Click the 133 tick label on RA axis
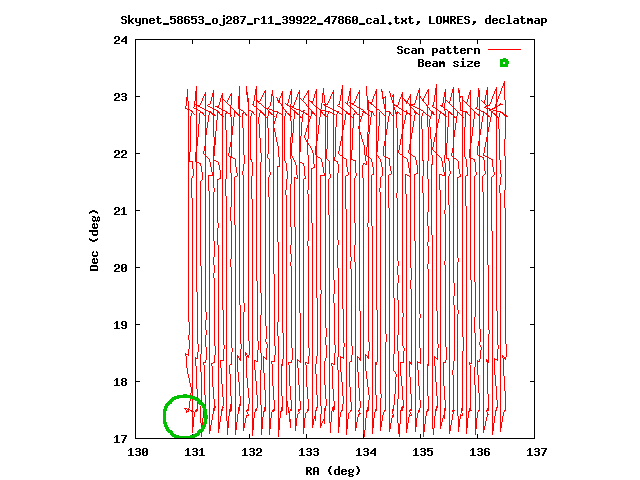The height and width of the screenshot is (480, 640). click(x=309, y=453)
